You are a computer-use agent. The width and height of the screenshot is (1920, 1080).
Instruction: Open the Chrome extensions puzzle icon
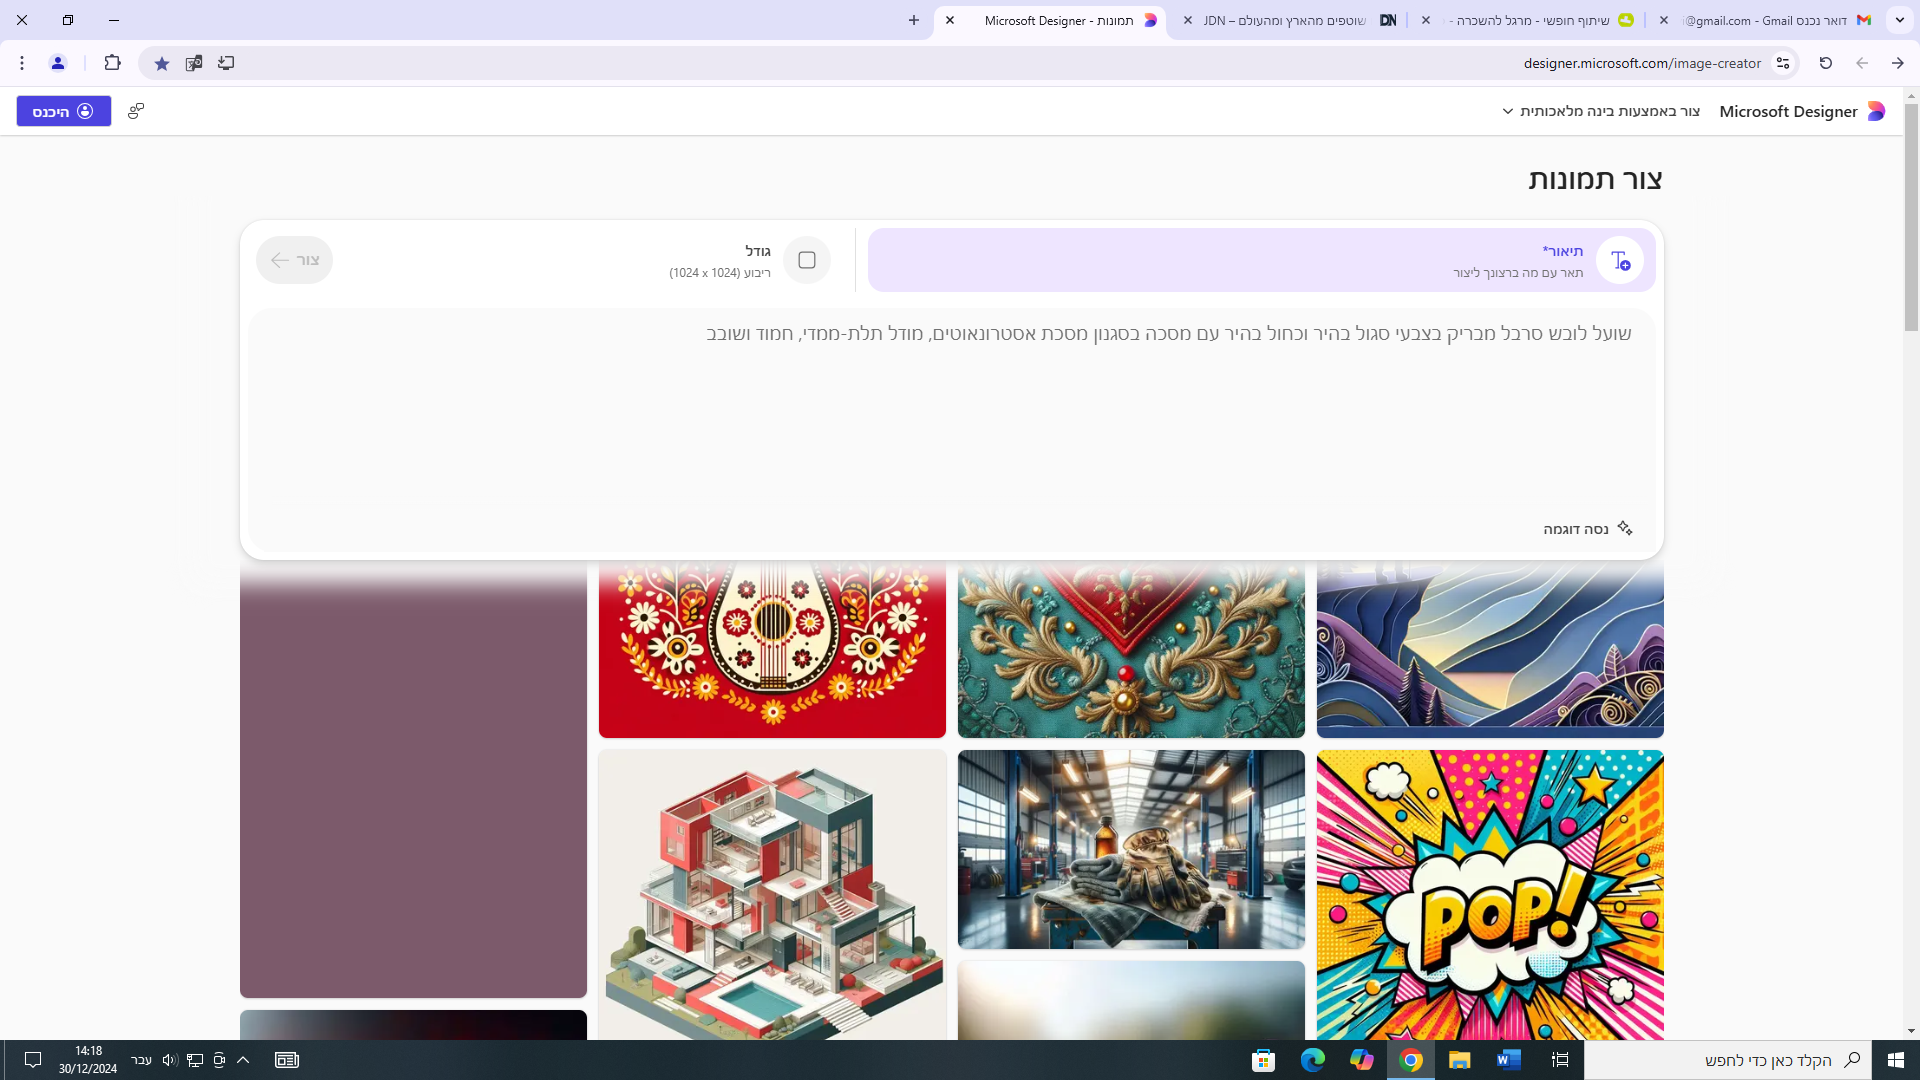112,63
